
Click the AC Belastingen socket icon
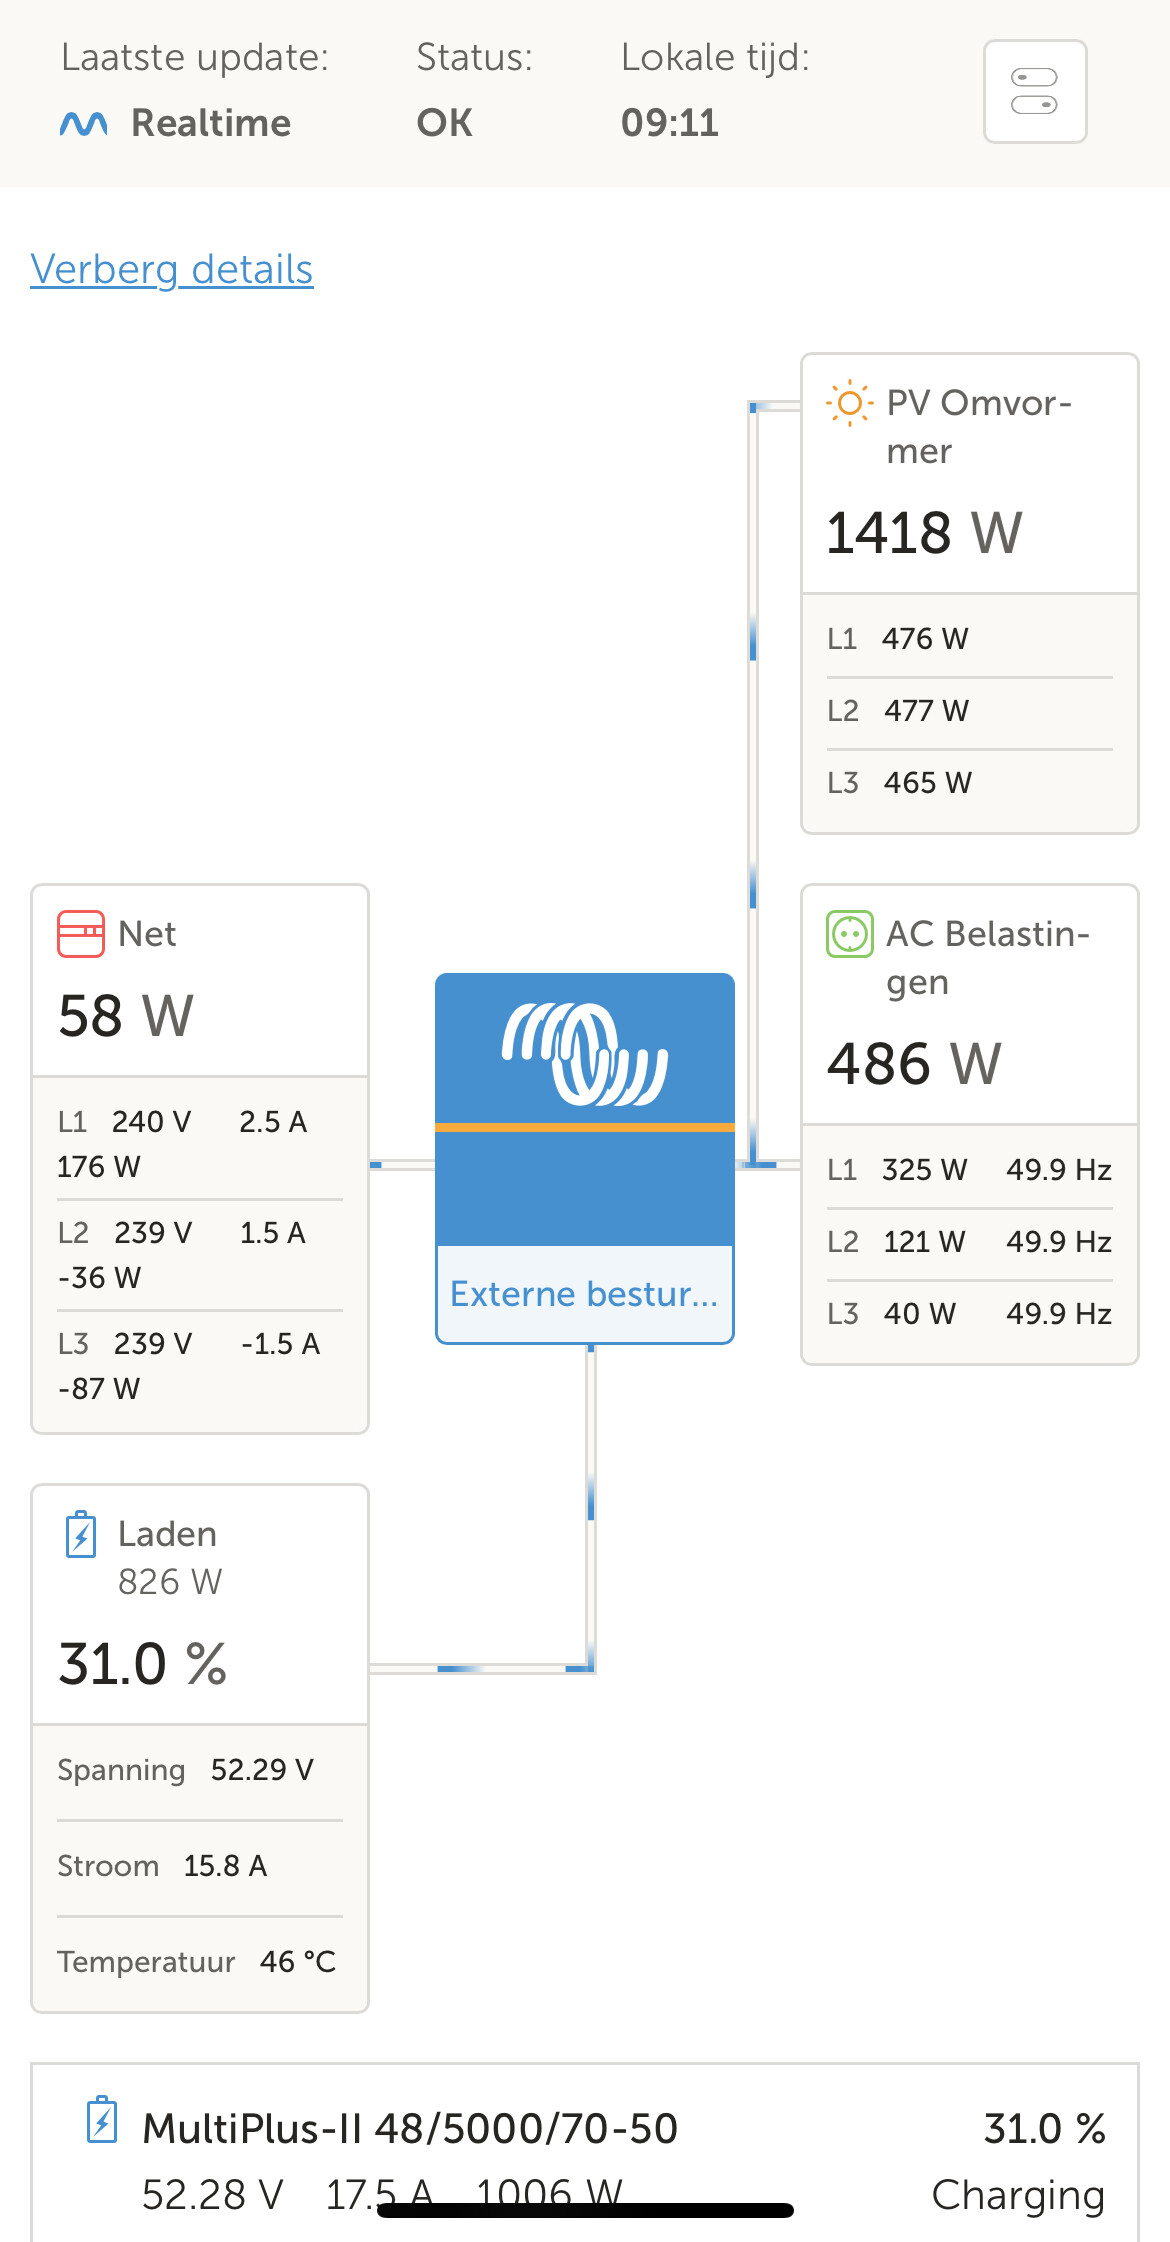(849, 934)
